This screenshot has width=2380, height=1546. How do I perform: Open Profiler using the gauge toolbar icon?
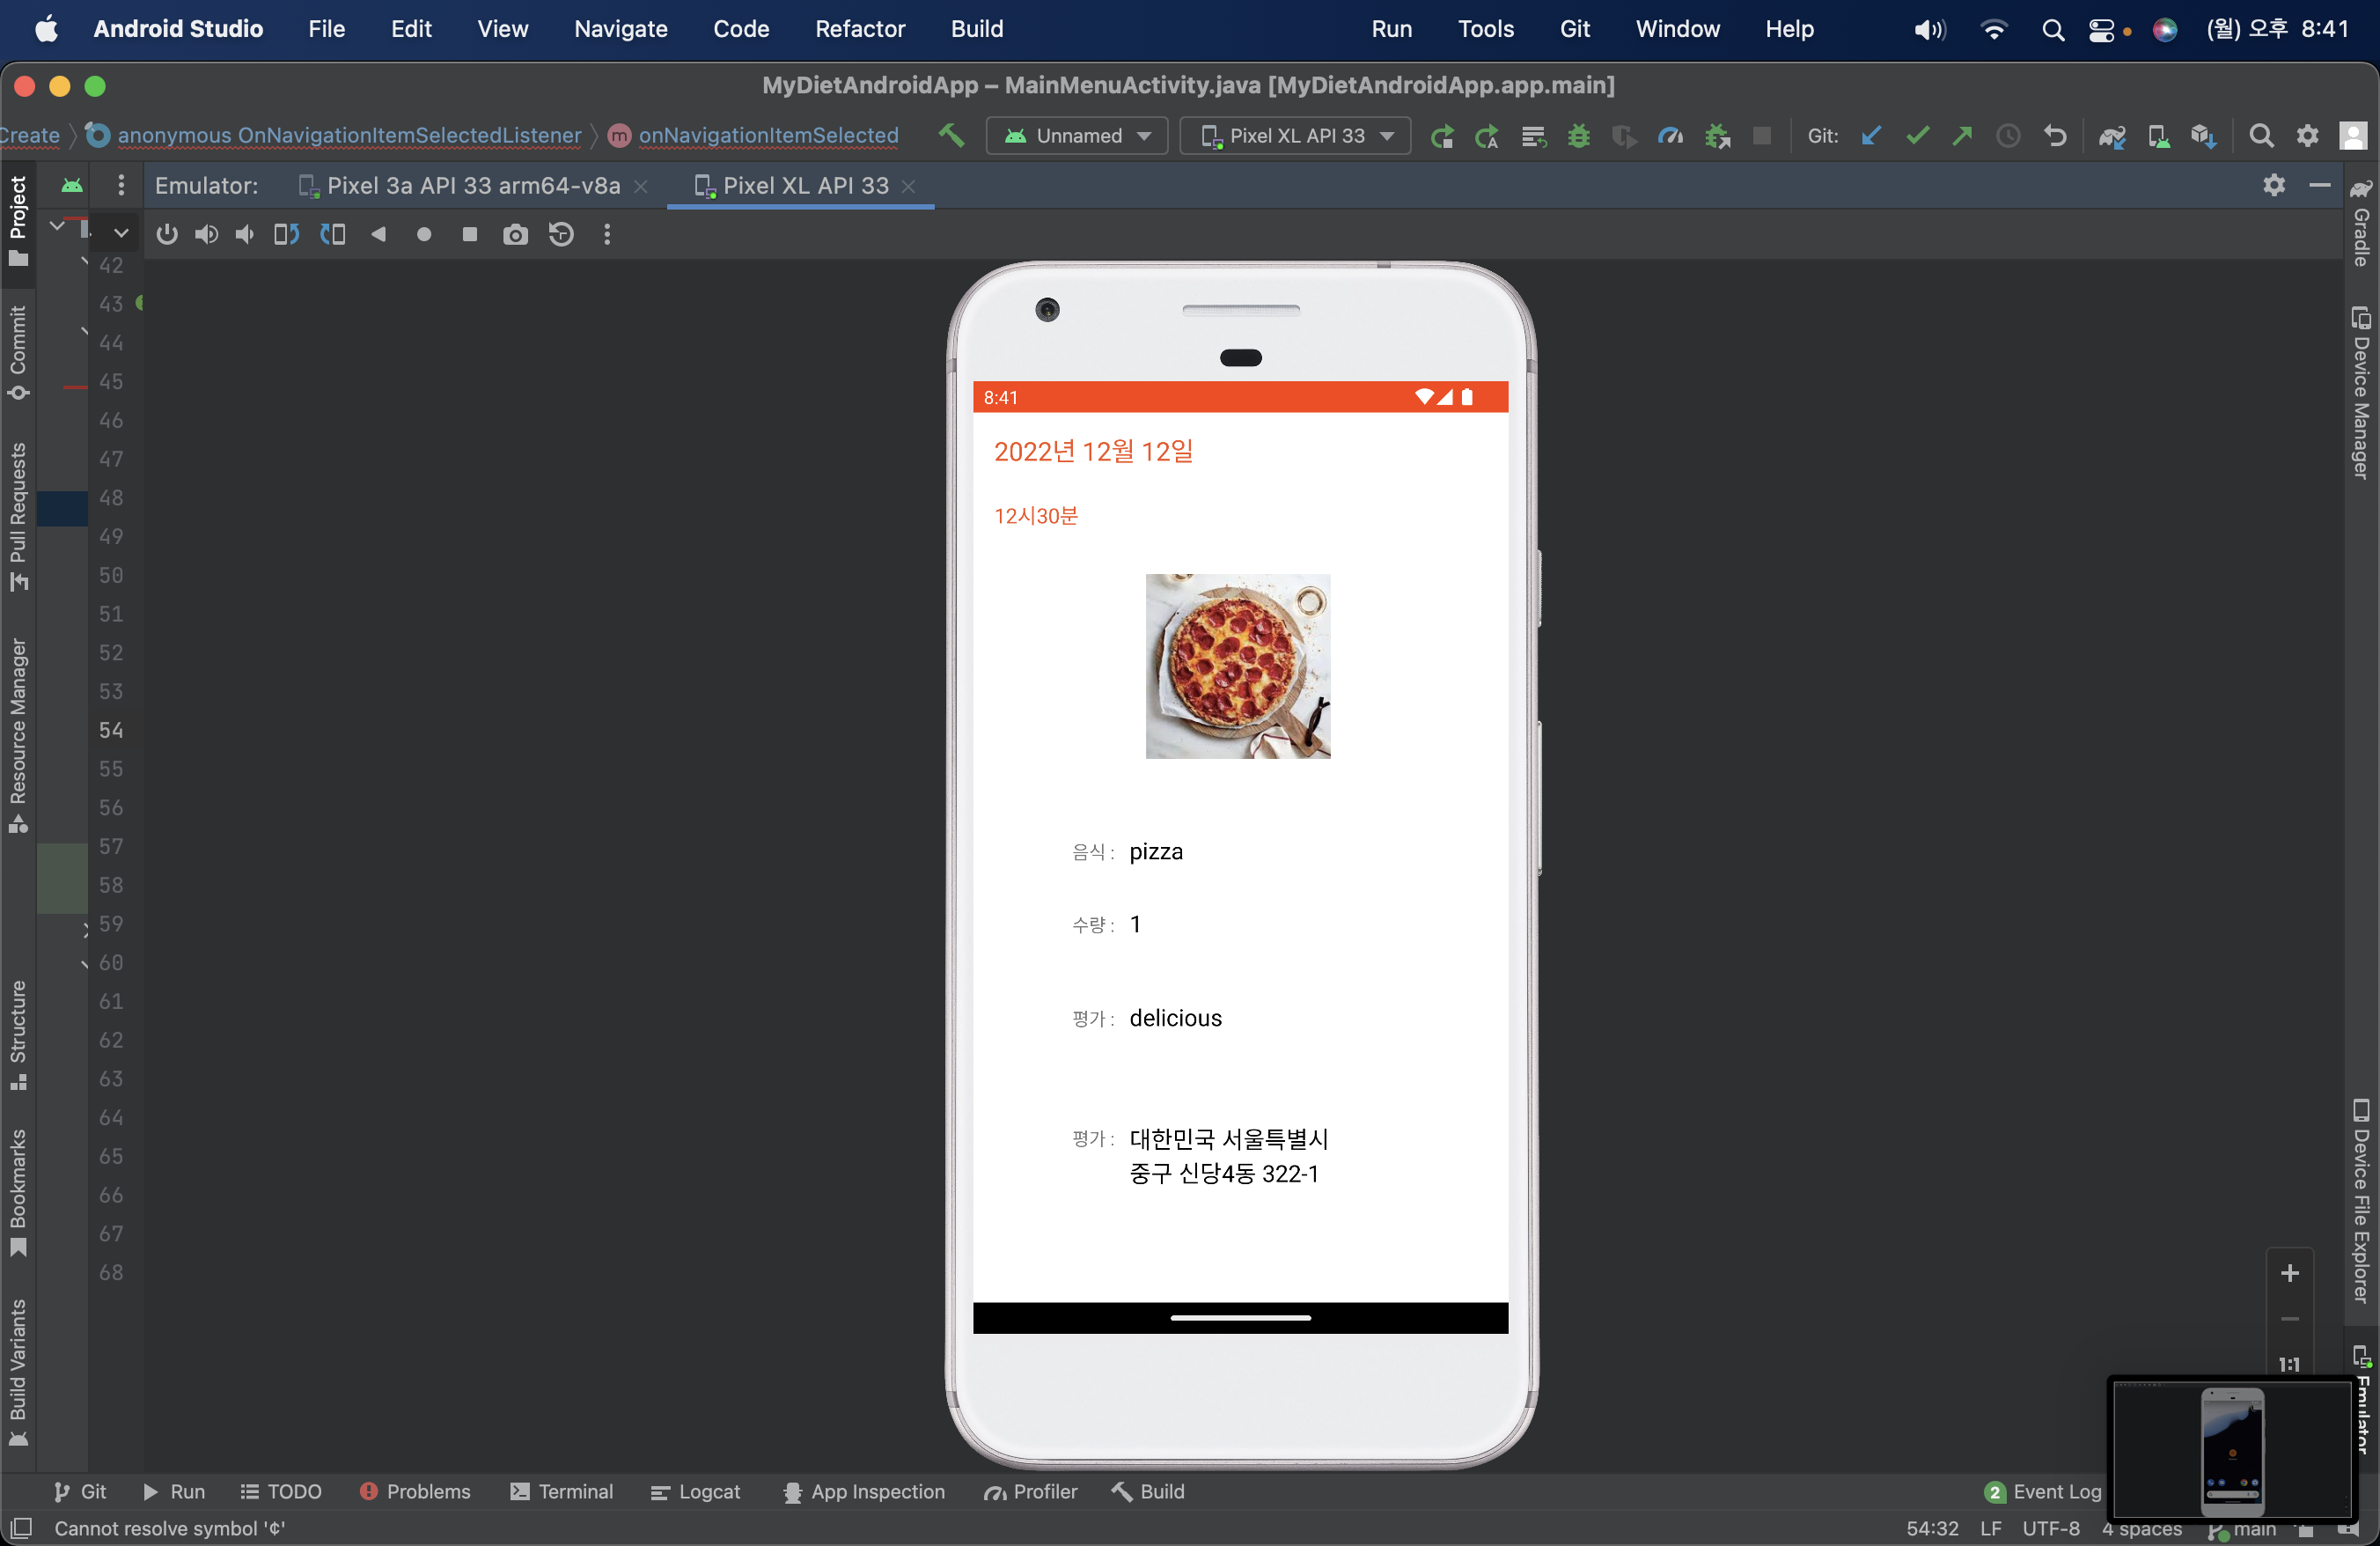(1670, 136)
